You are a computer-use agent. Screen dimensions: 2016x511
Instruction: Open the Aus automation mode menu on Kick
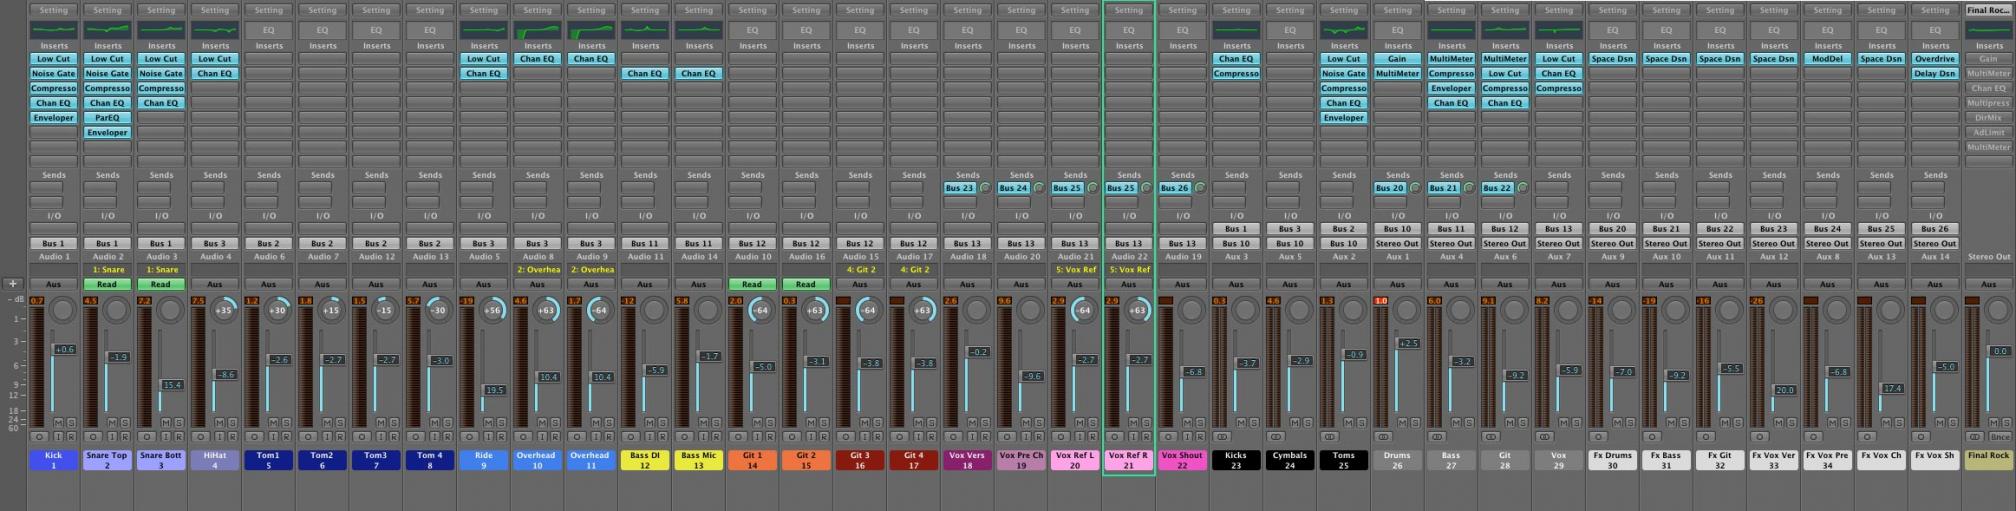coord(54,284)
